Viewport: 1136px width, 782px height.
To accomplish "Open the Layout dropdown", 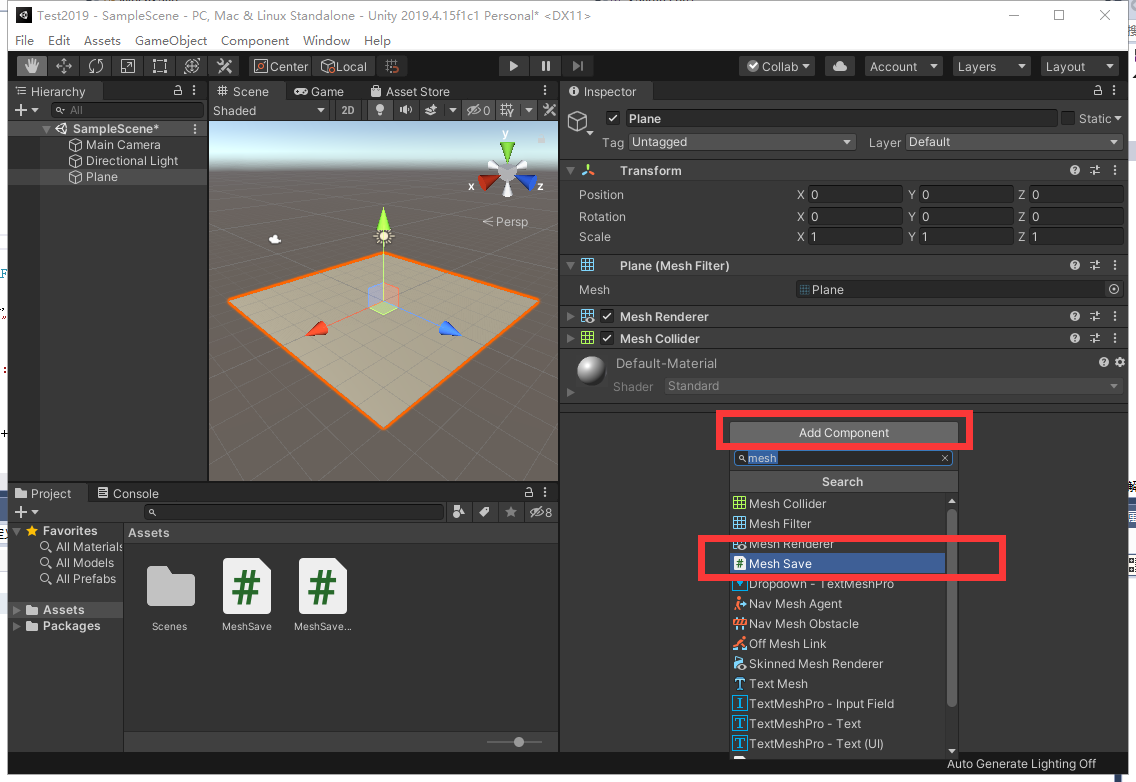I will [1079, 66].
